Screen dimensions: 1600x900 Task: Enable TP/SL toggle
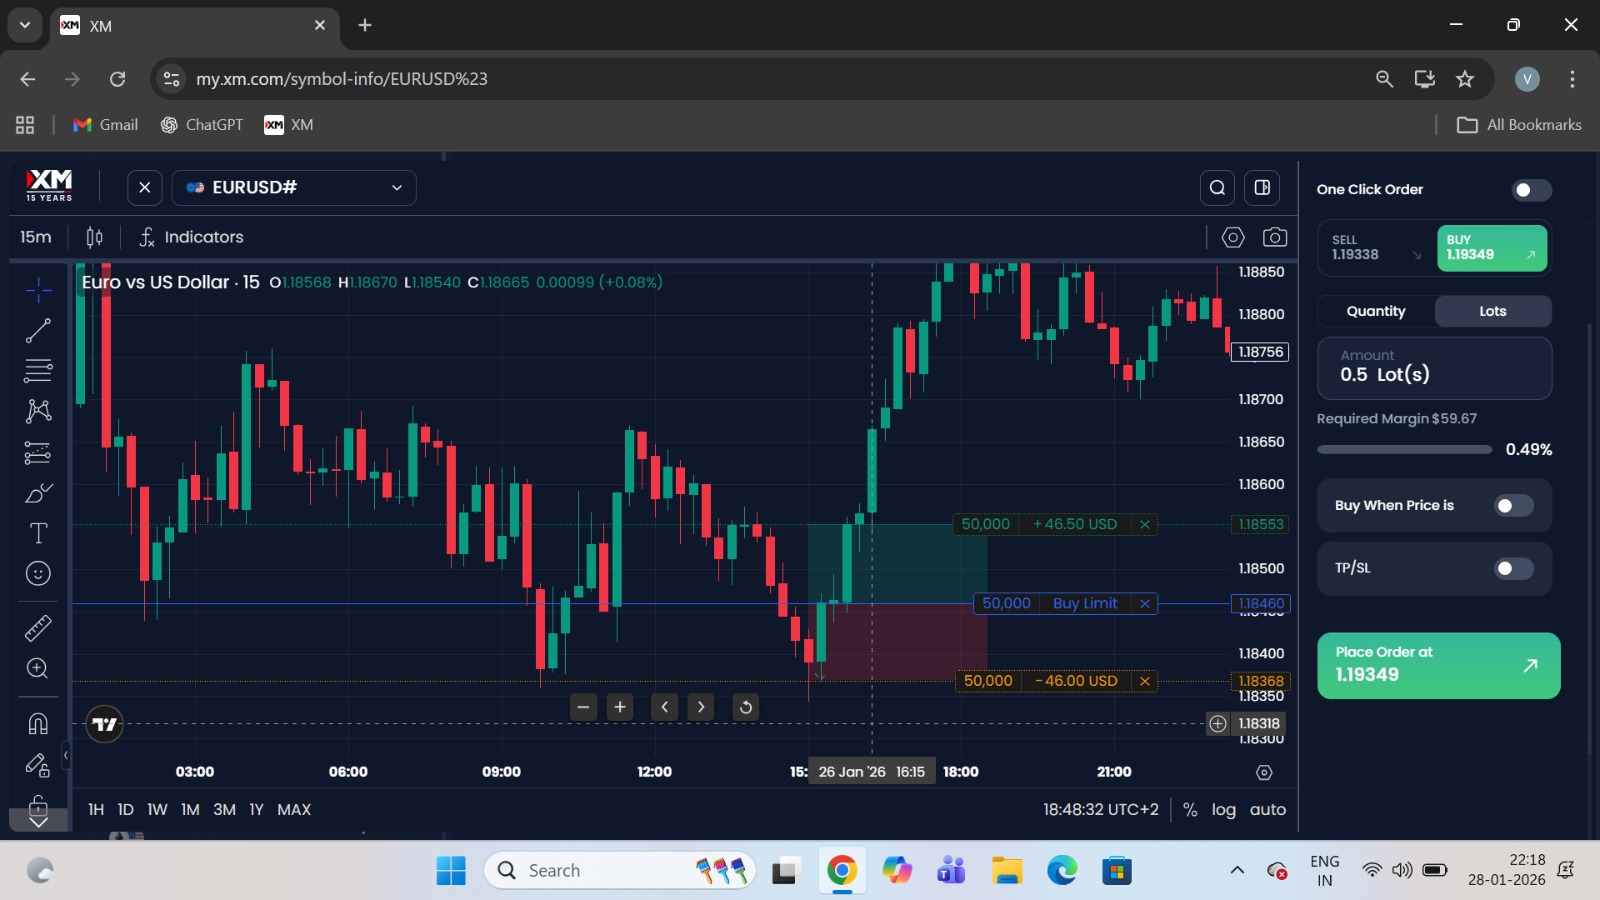[1513, 568]
